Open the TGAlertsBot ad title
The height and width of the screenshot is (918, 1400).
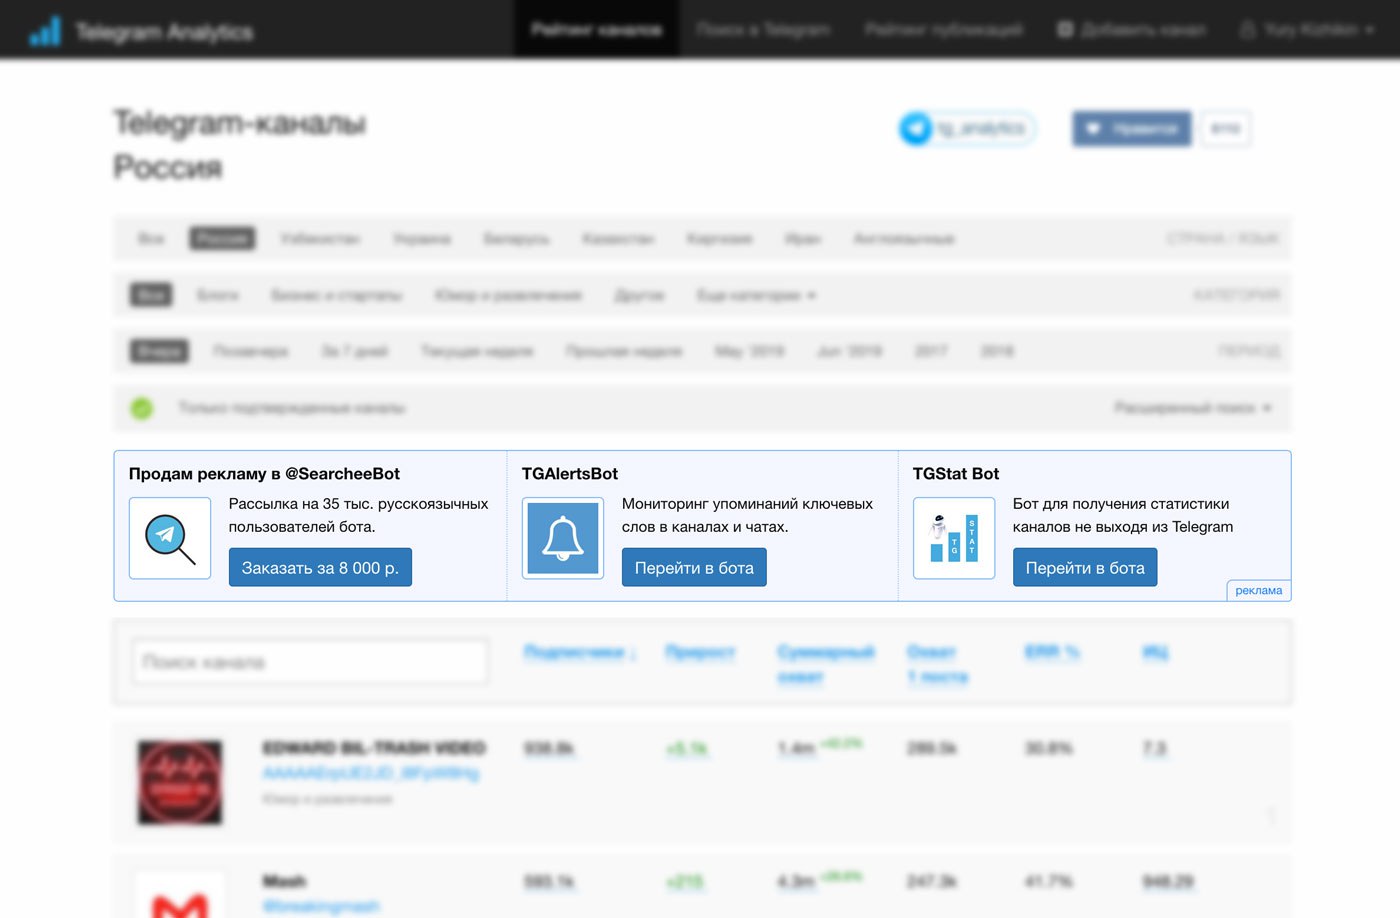coord(570,474)
